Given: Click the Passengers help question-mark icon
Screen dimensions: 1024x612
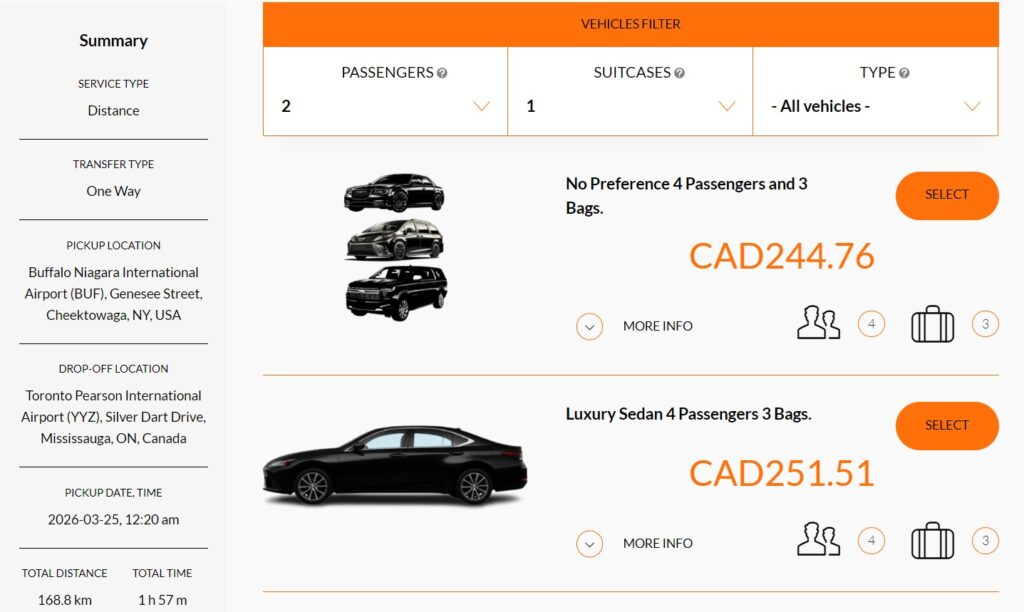Looking at the screenshot, I should coord(442,73).
